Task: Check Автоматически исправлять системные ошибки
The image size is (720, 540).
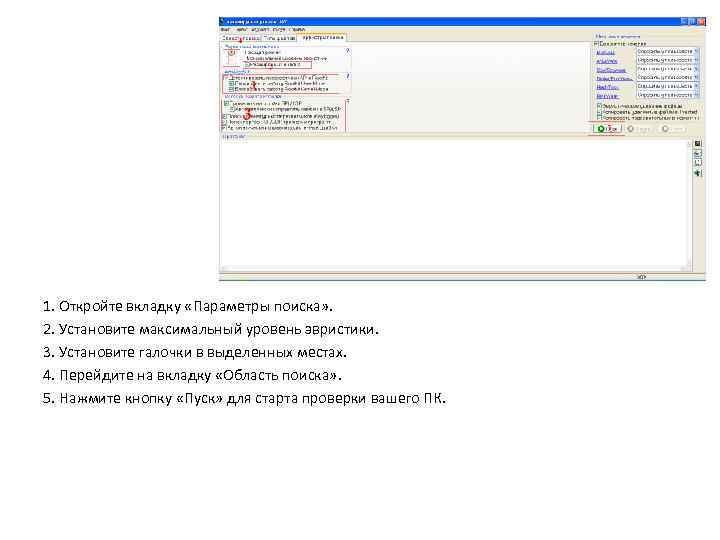Action: tap(224, 128)
